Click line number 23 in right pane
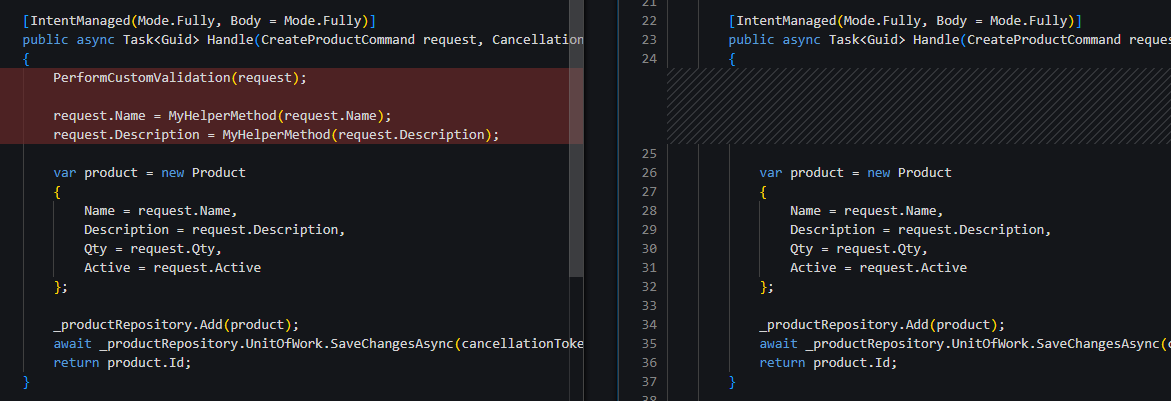Viewport: 1171px width, 401px height. pos(648,40)
